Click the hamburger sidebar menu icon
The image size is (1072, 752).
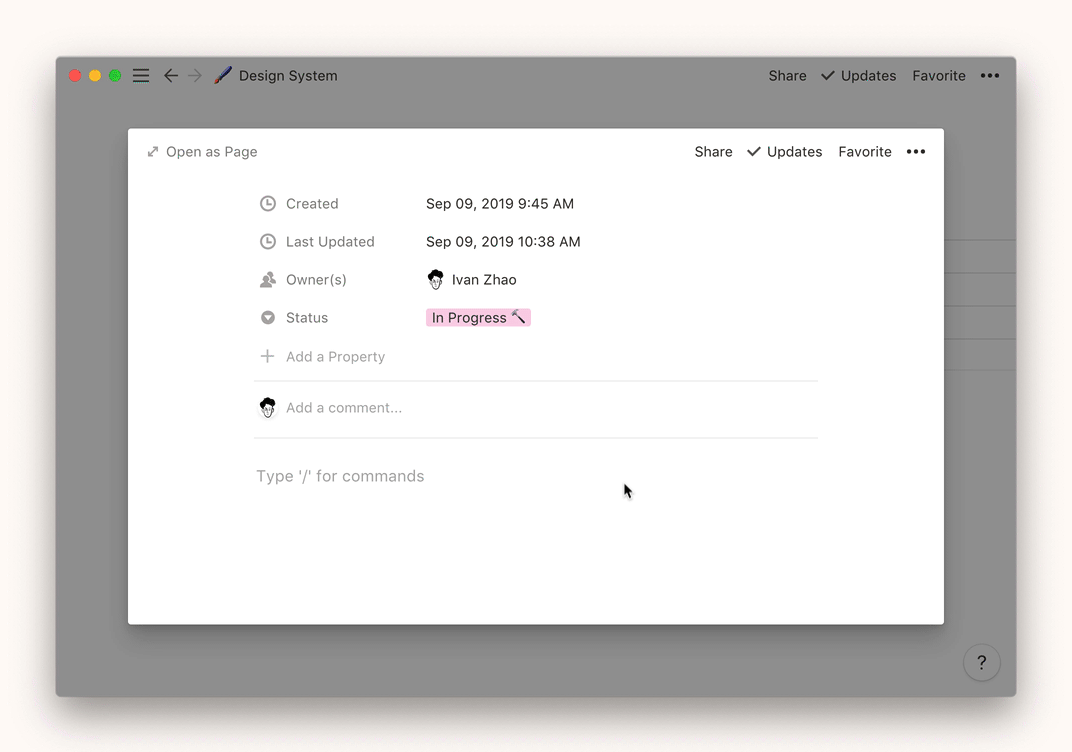(141, 76)
